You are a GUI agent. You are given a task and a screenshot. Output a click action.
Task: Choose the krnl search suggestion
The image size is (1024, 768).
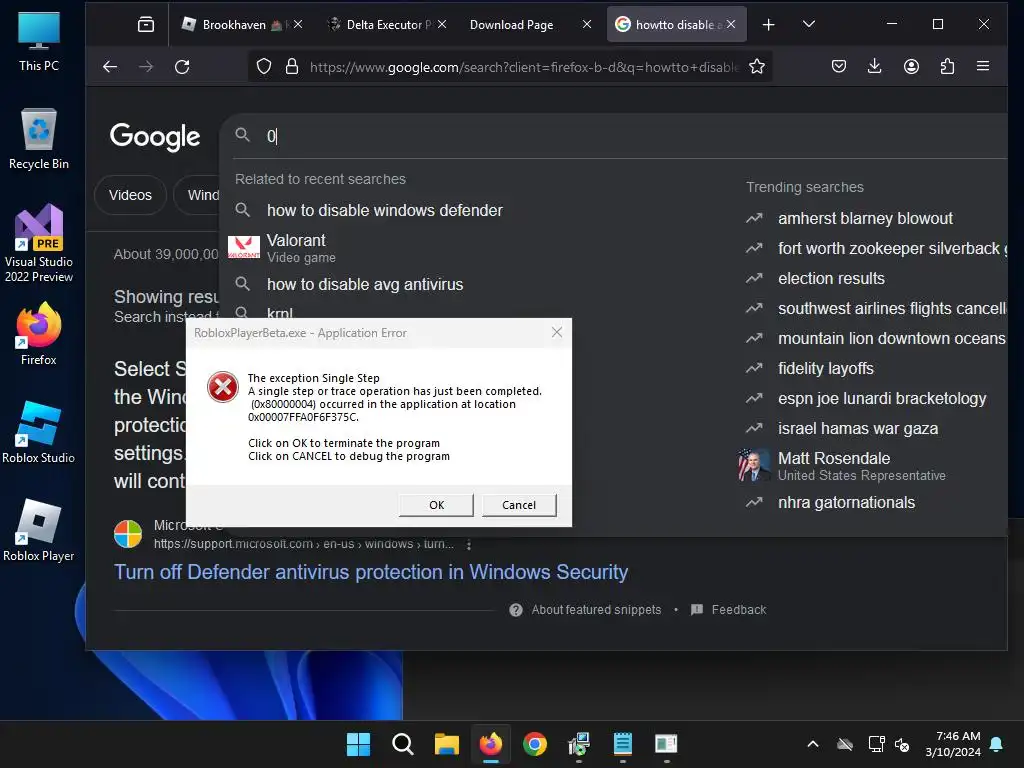pyautogui.click(x=280, y=313)
